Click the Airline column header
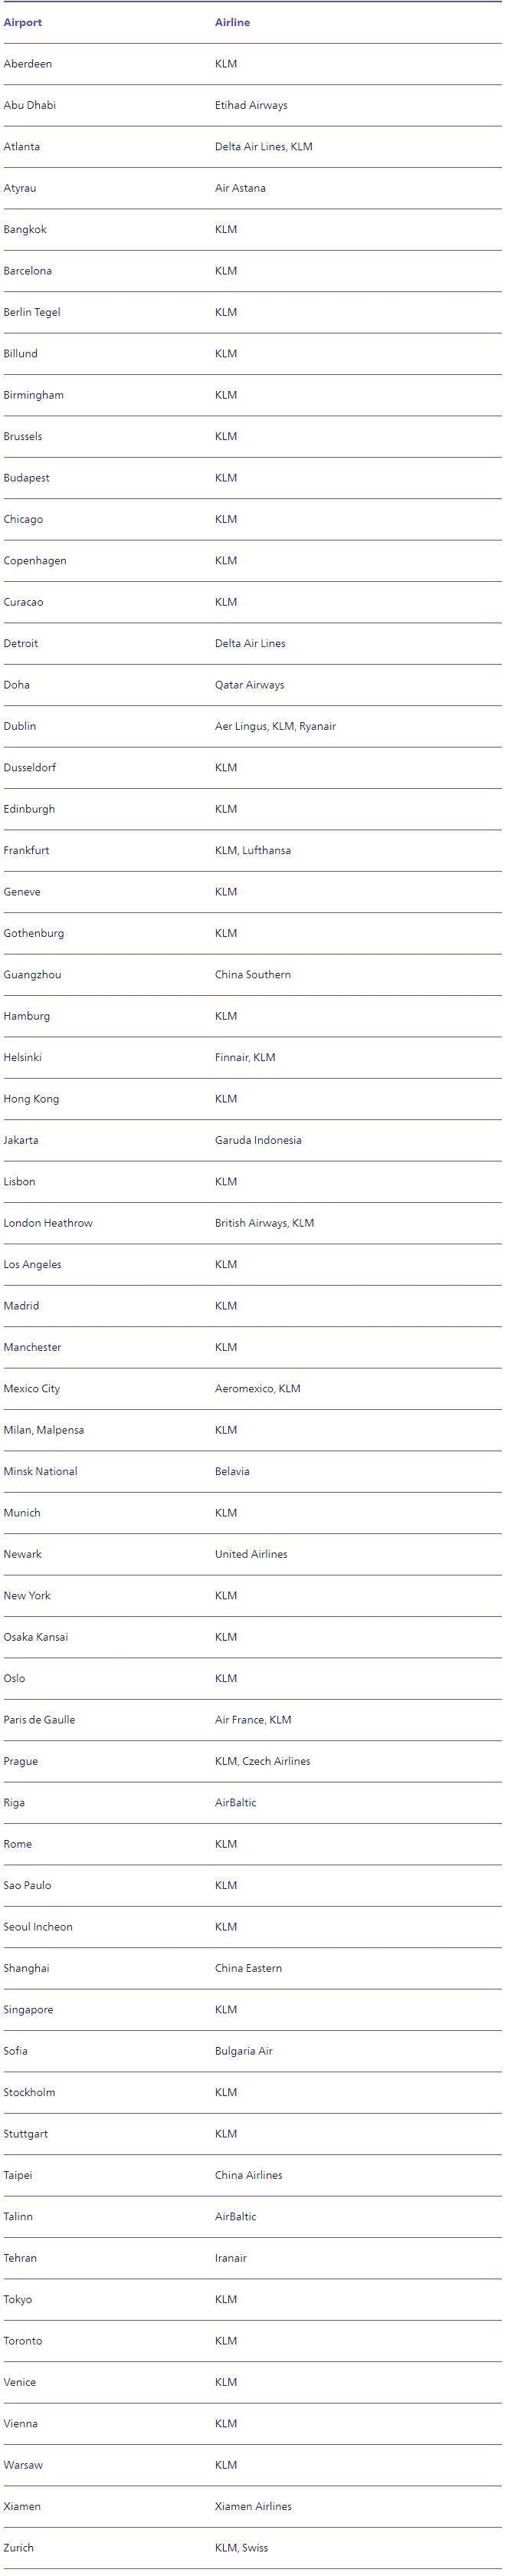The width and height of the screenshot is (505, 2576). tap(232, 22)
